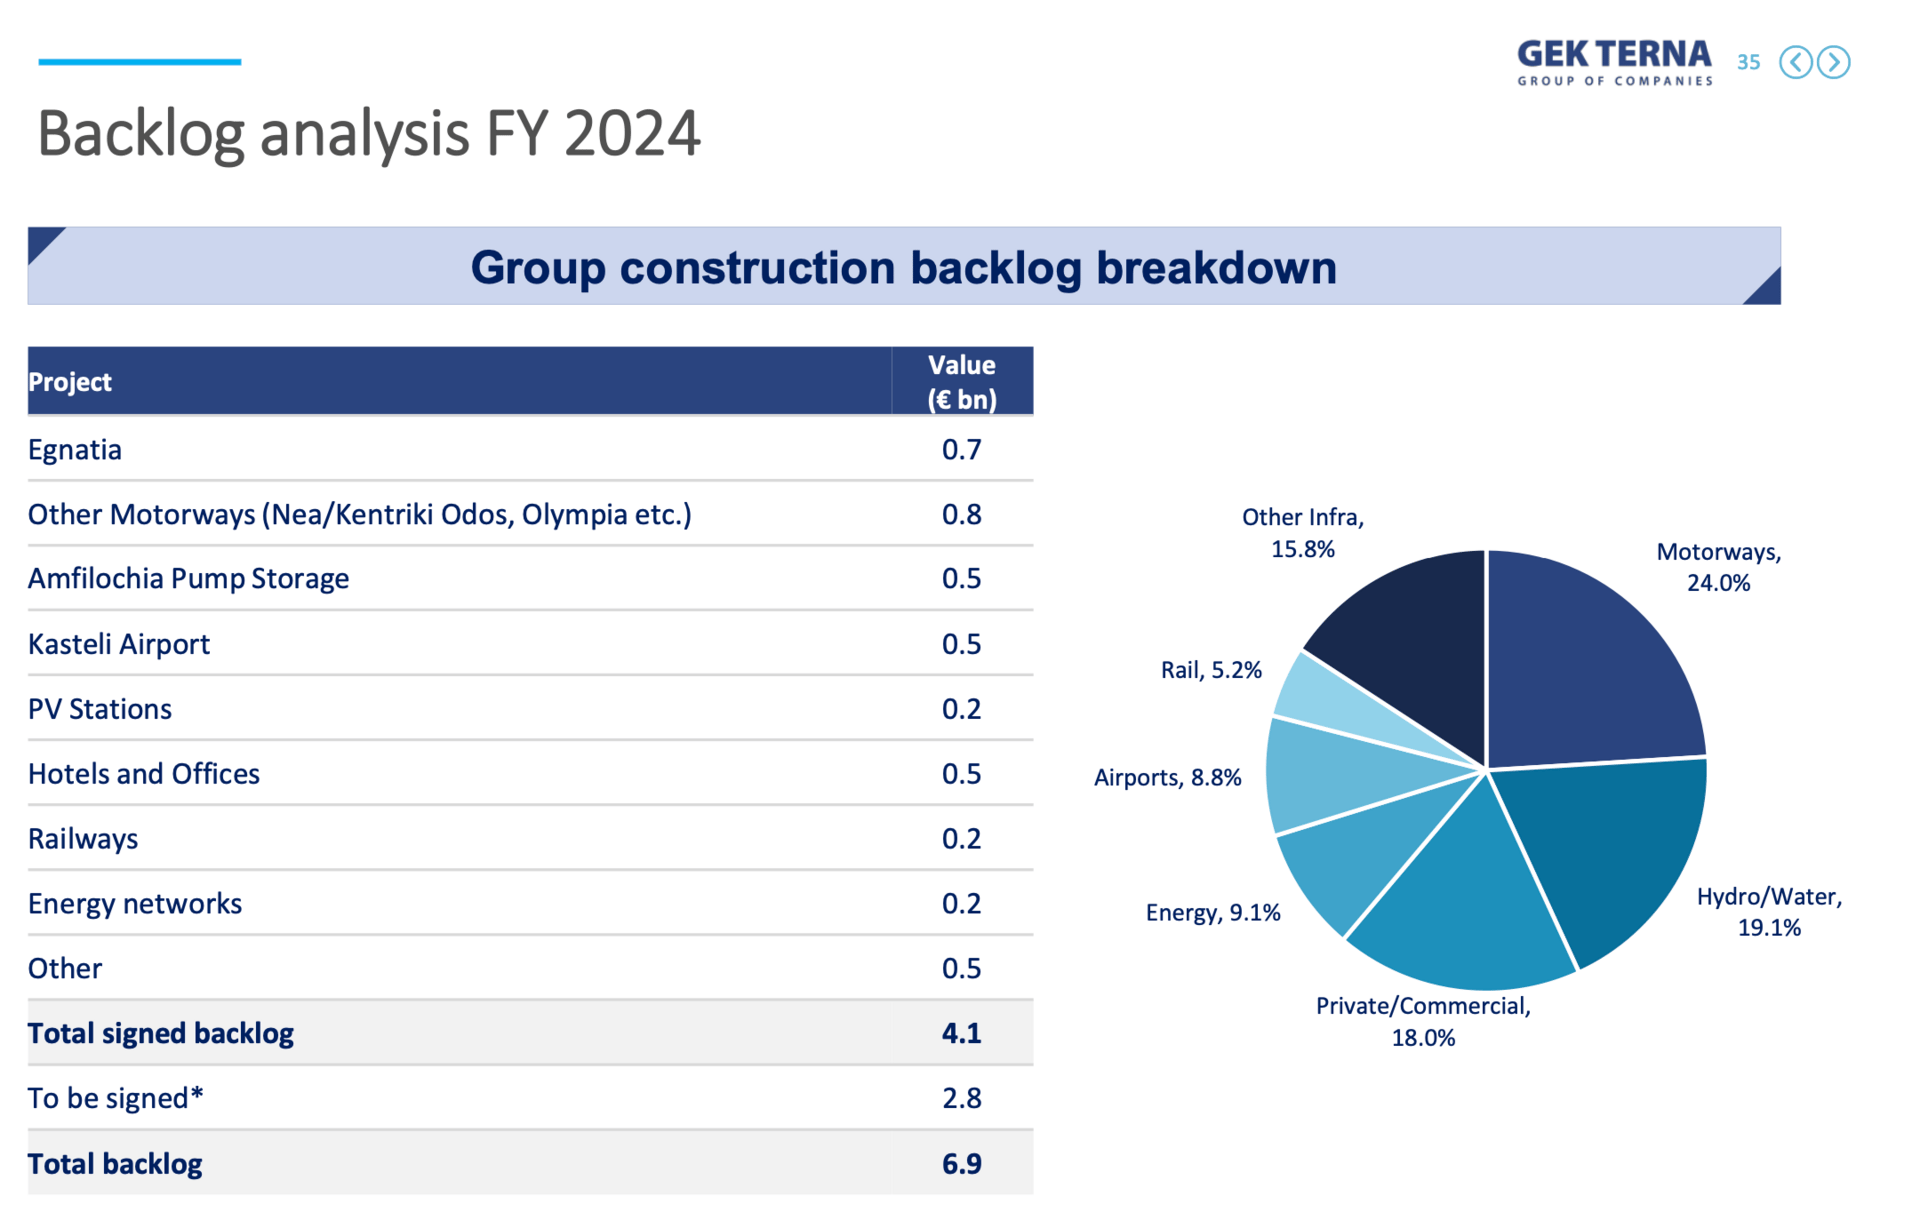Go to the previous slide arrow
The height and width of the screenshot is (1228, 1920).
[x=1796, y=62]
